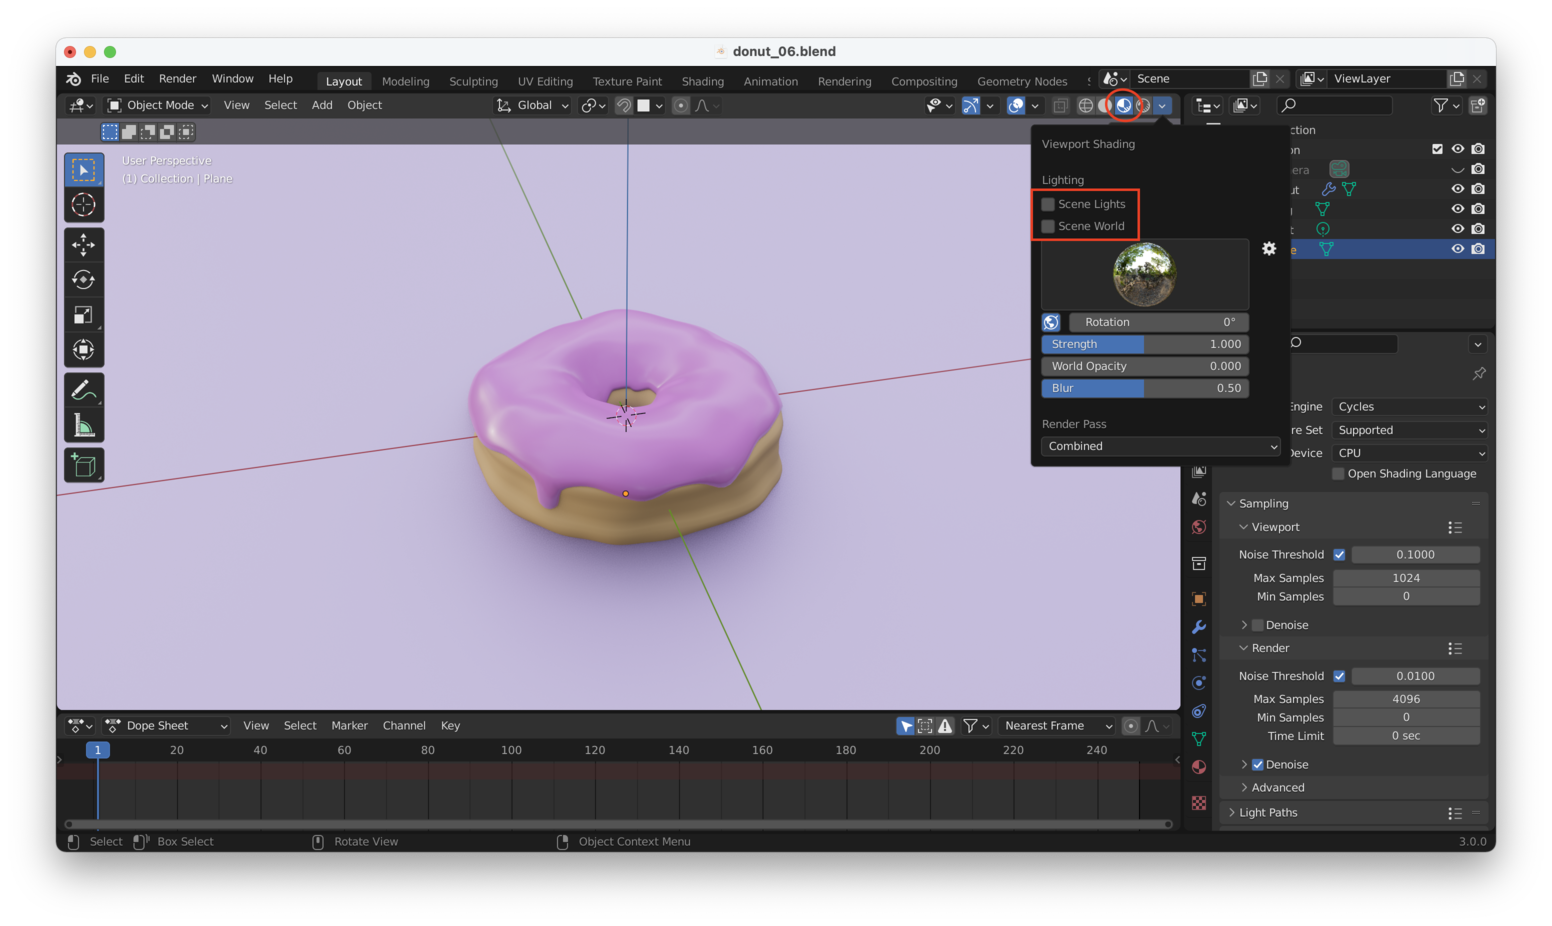Uncheck the Noise Threshold under Viewport sampling
Viewport: 1552px width, 926px height.
point(1340,554)
